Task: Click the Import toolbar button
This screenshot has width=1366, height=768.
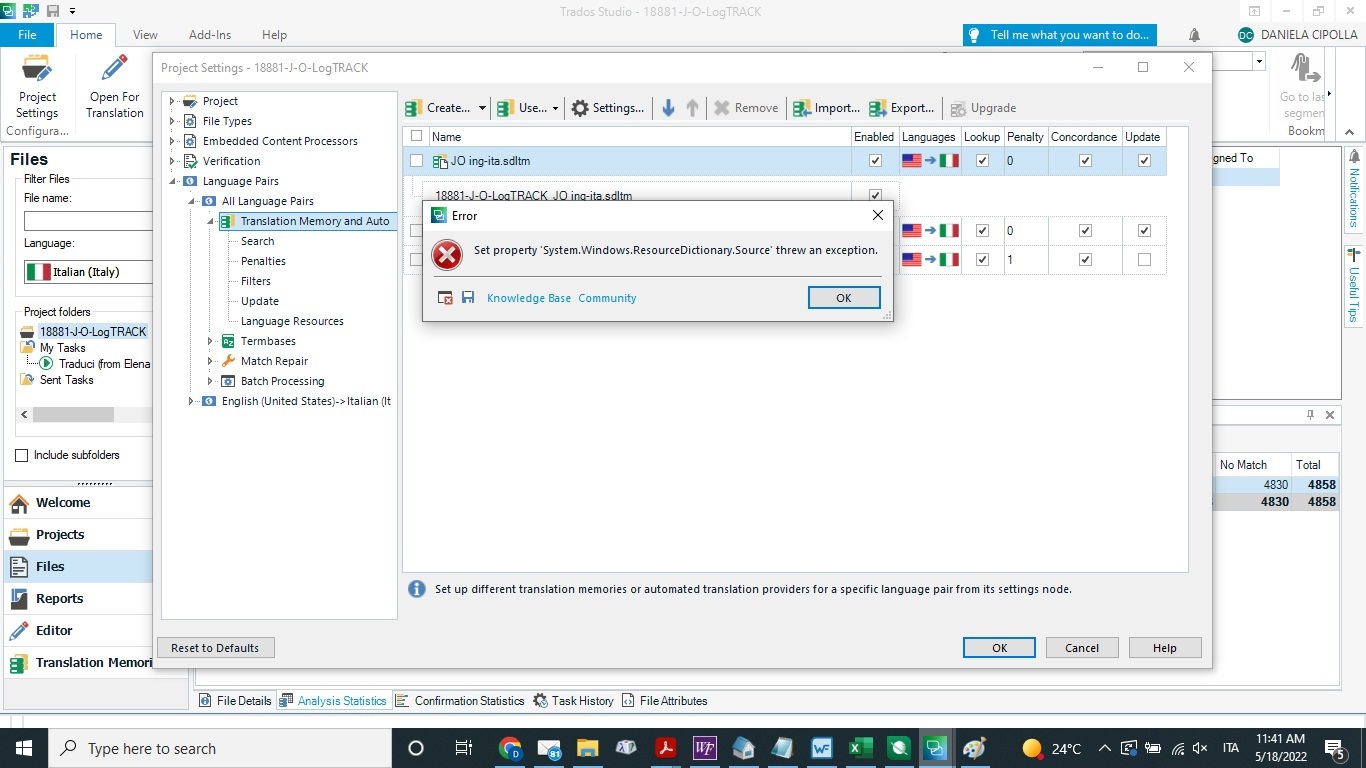Action: 826,108
